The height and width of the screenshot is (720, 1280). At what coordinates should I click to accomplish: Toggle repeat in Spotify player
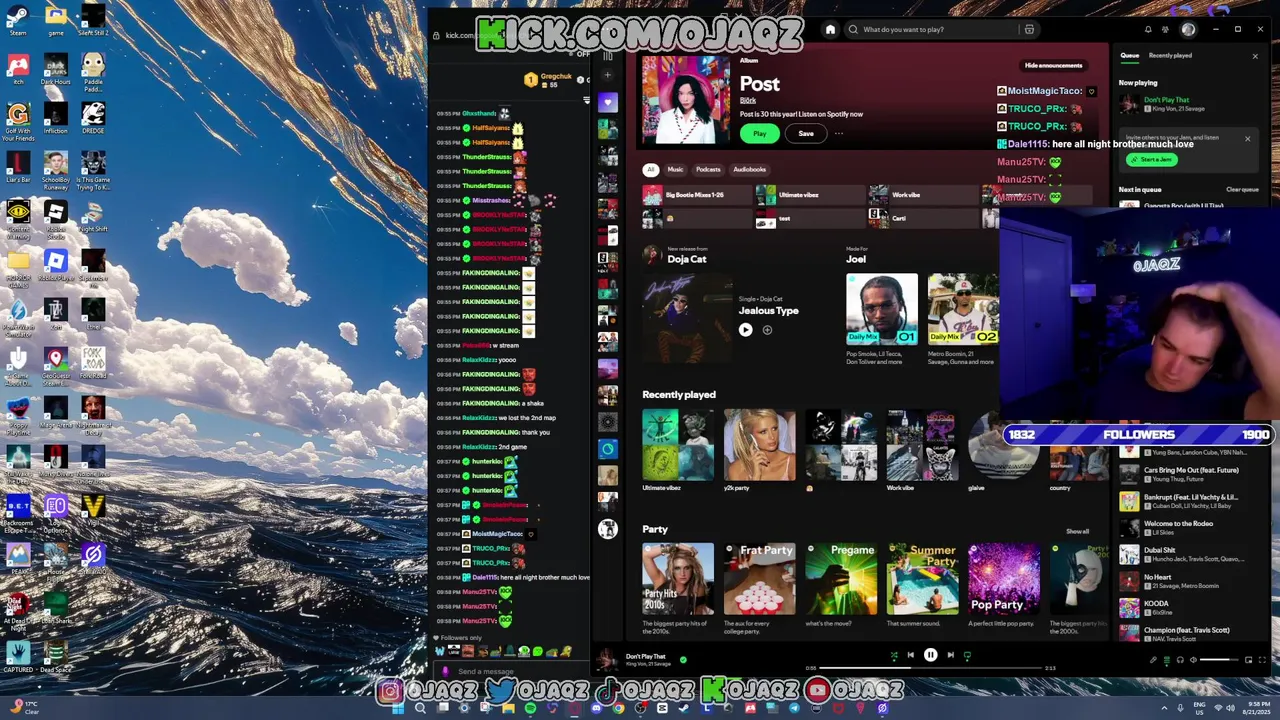pyautogui.click(x=967, y=655)
